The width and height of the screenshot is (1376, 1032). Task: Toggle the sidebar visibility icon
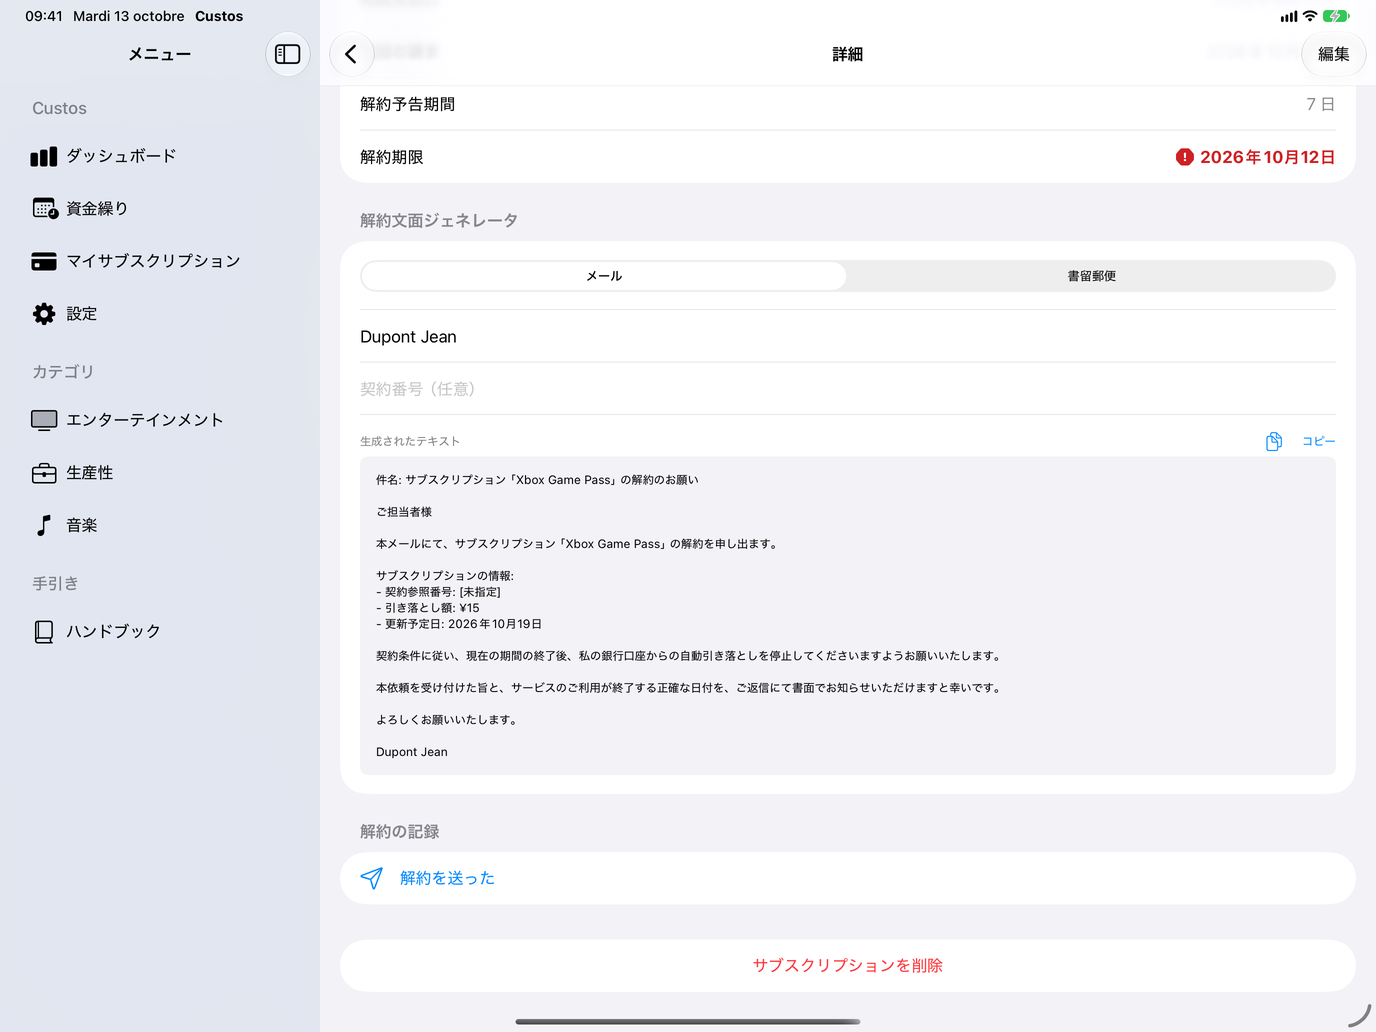coord(288,54)
